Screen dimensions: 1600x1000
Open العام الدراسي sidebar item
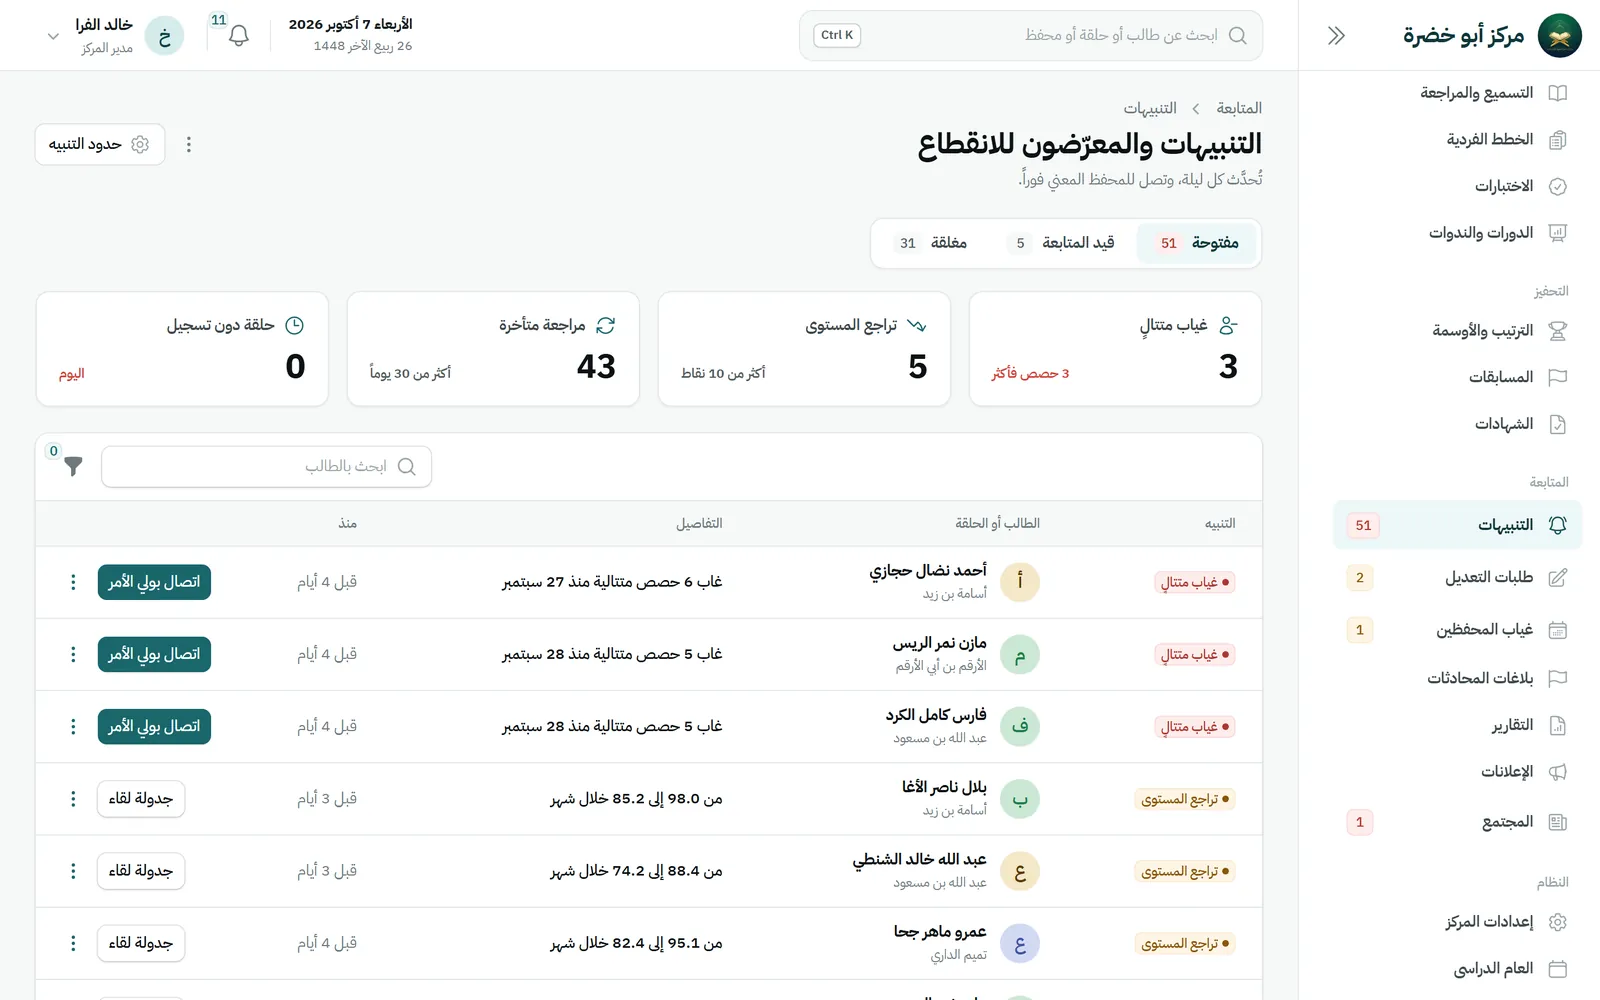point(1458,969)
